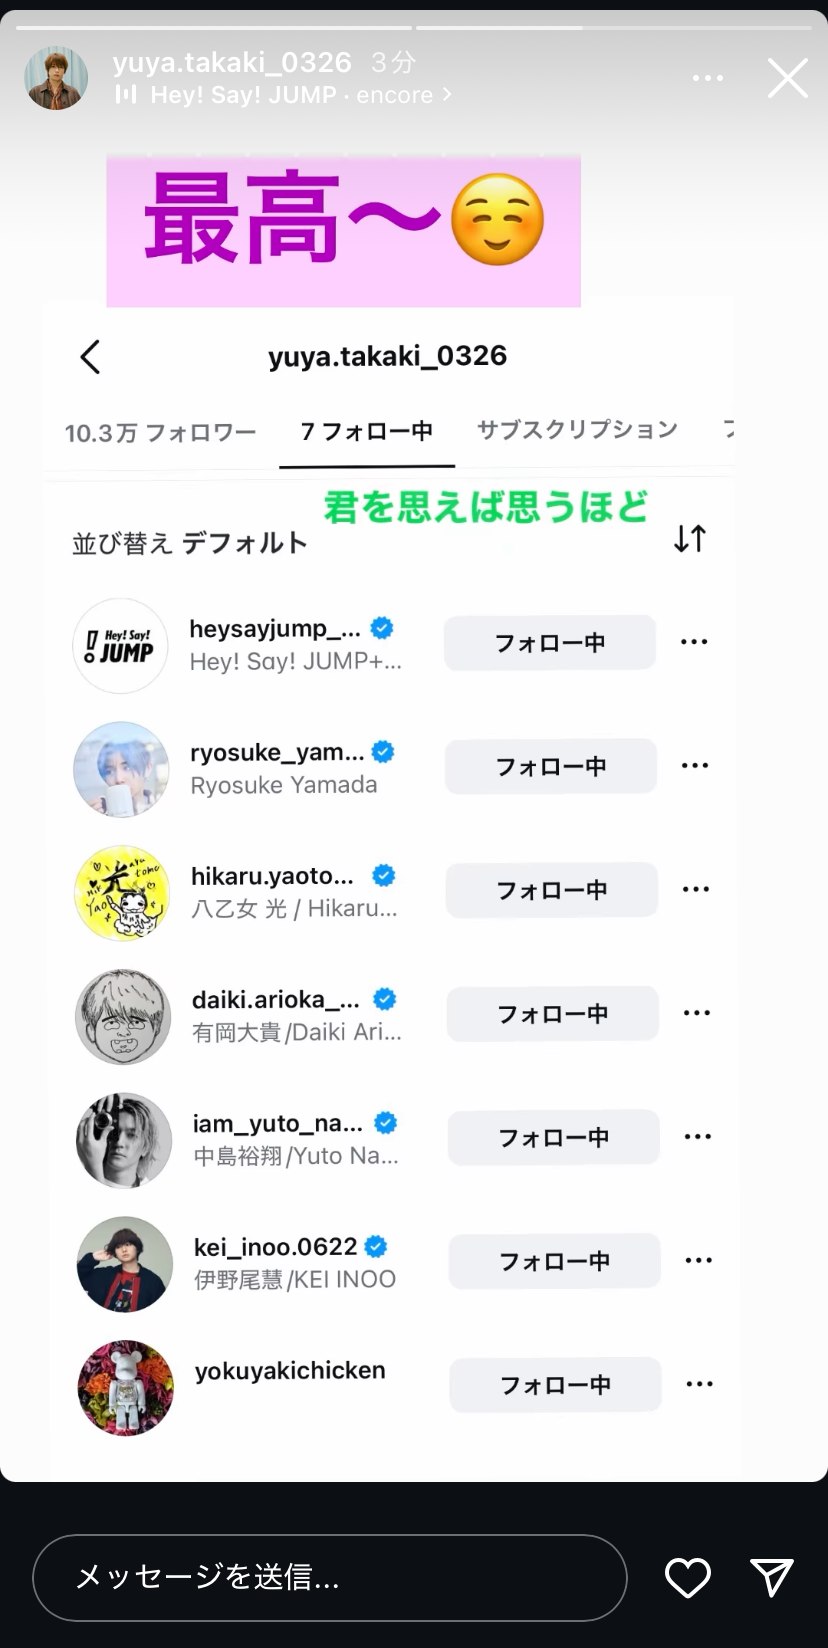828x1648 pixels.
Task: Open more options for kei_inoo.0622
Action: [699, 1260]
